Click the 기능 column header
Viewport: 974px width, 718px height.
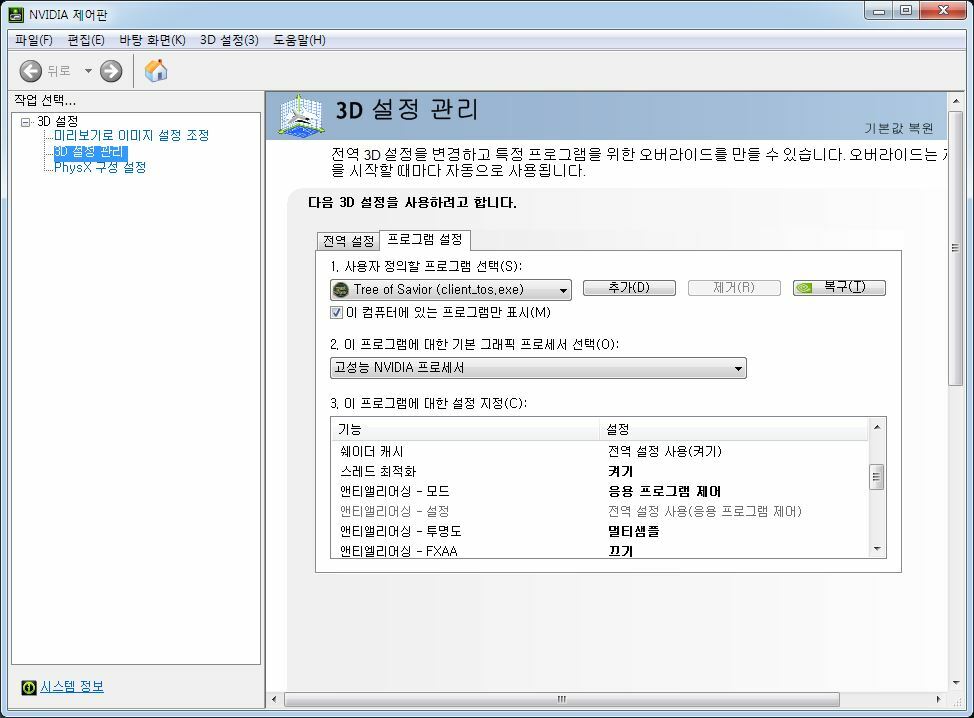pos(465,429)
